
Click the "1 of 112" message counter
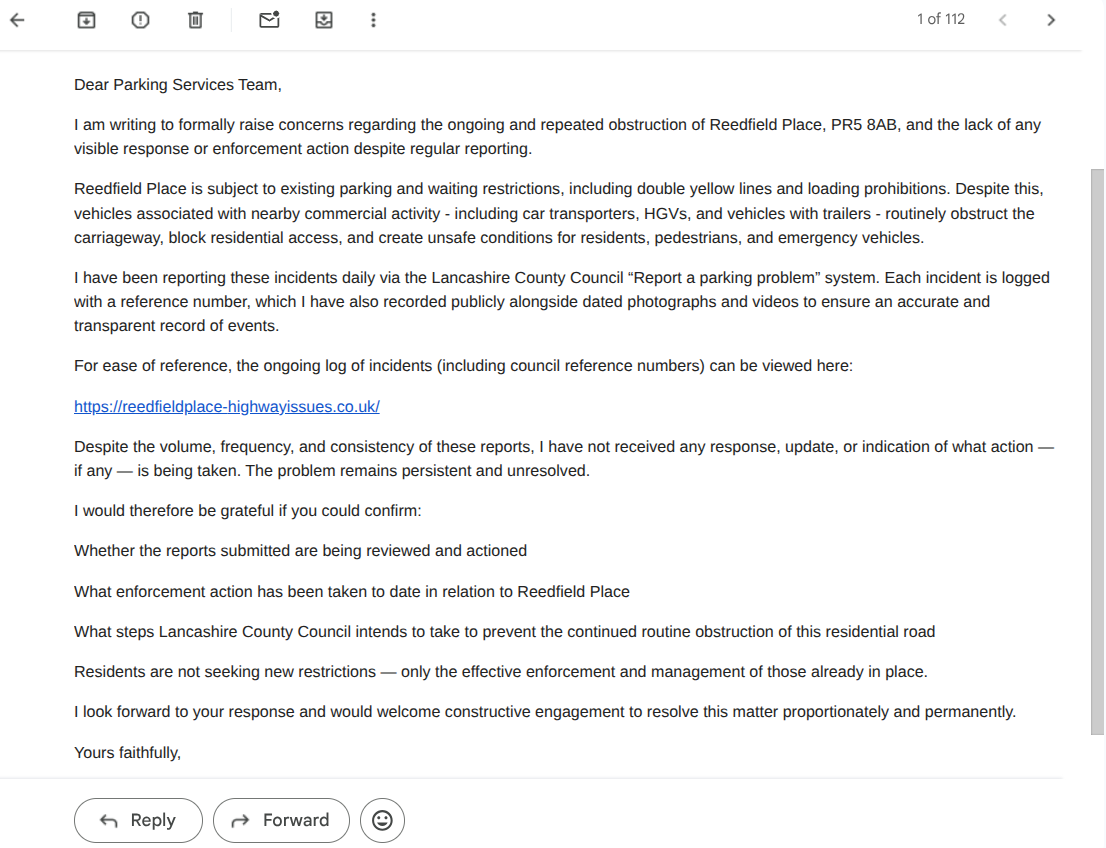point(941,19)
